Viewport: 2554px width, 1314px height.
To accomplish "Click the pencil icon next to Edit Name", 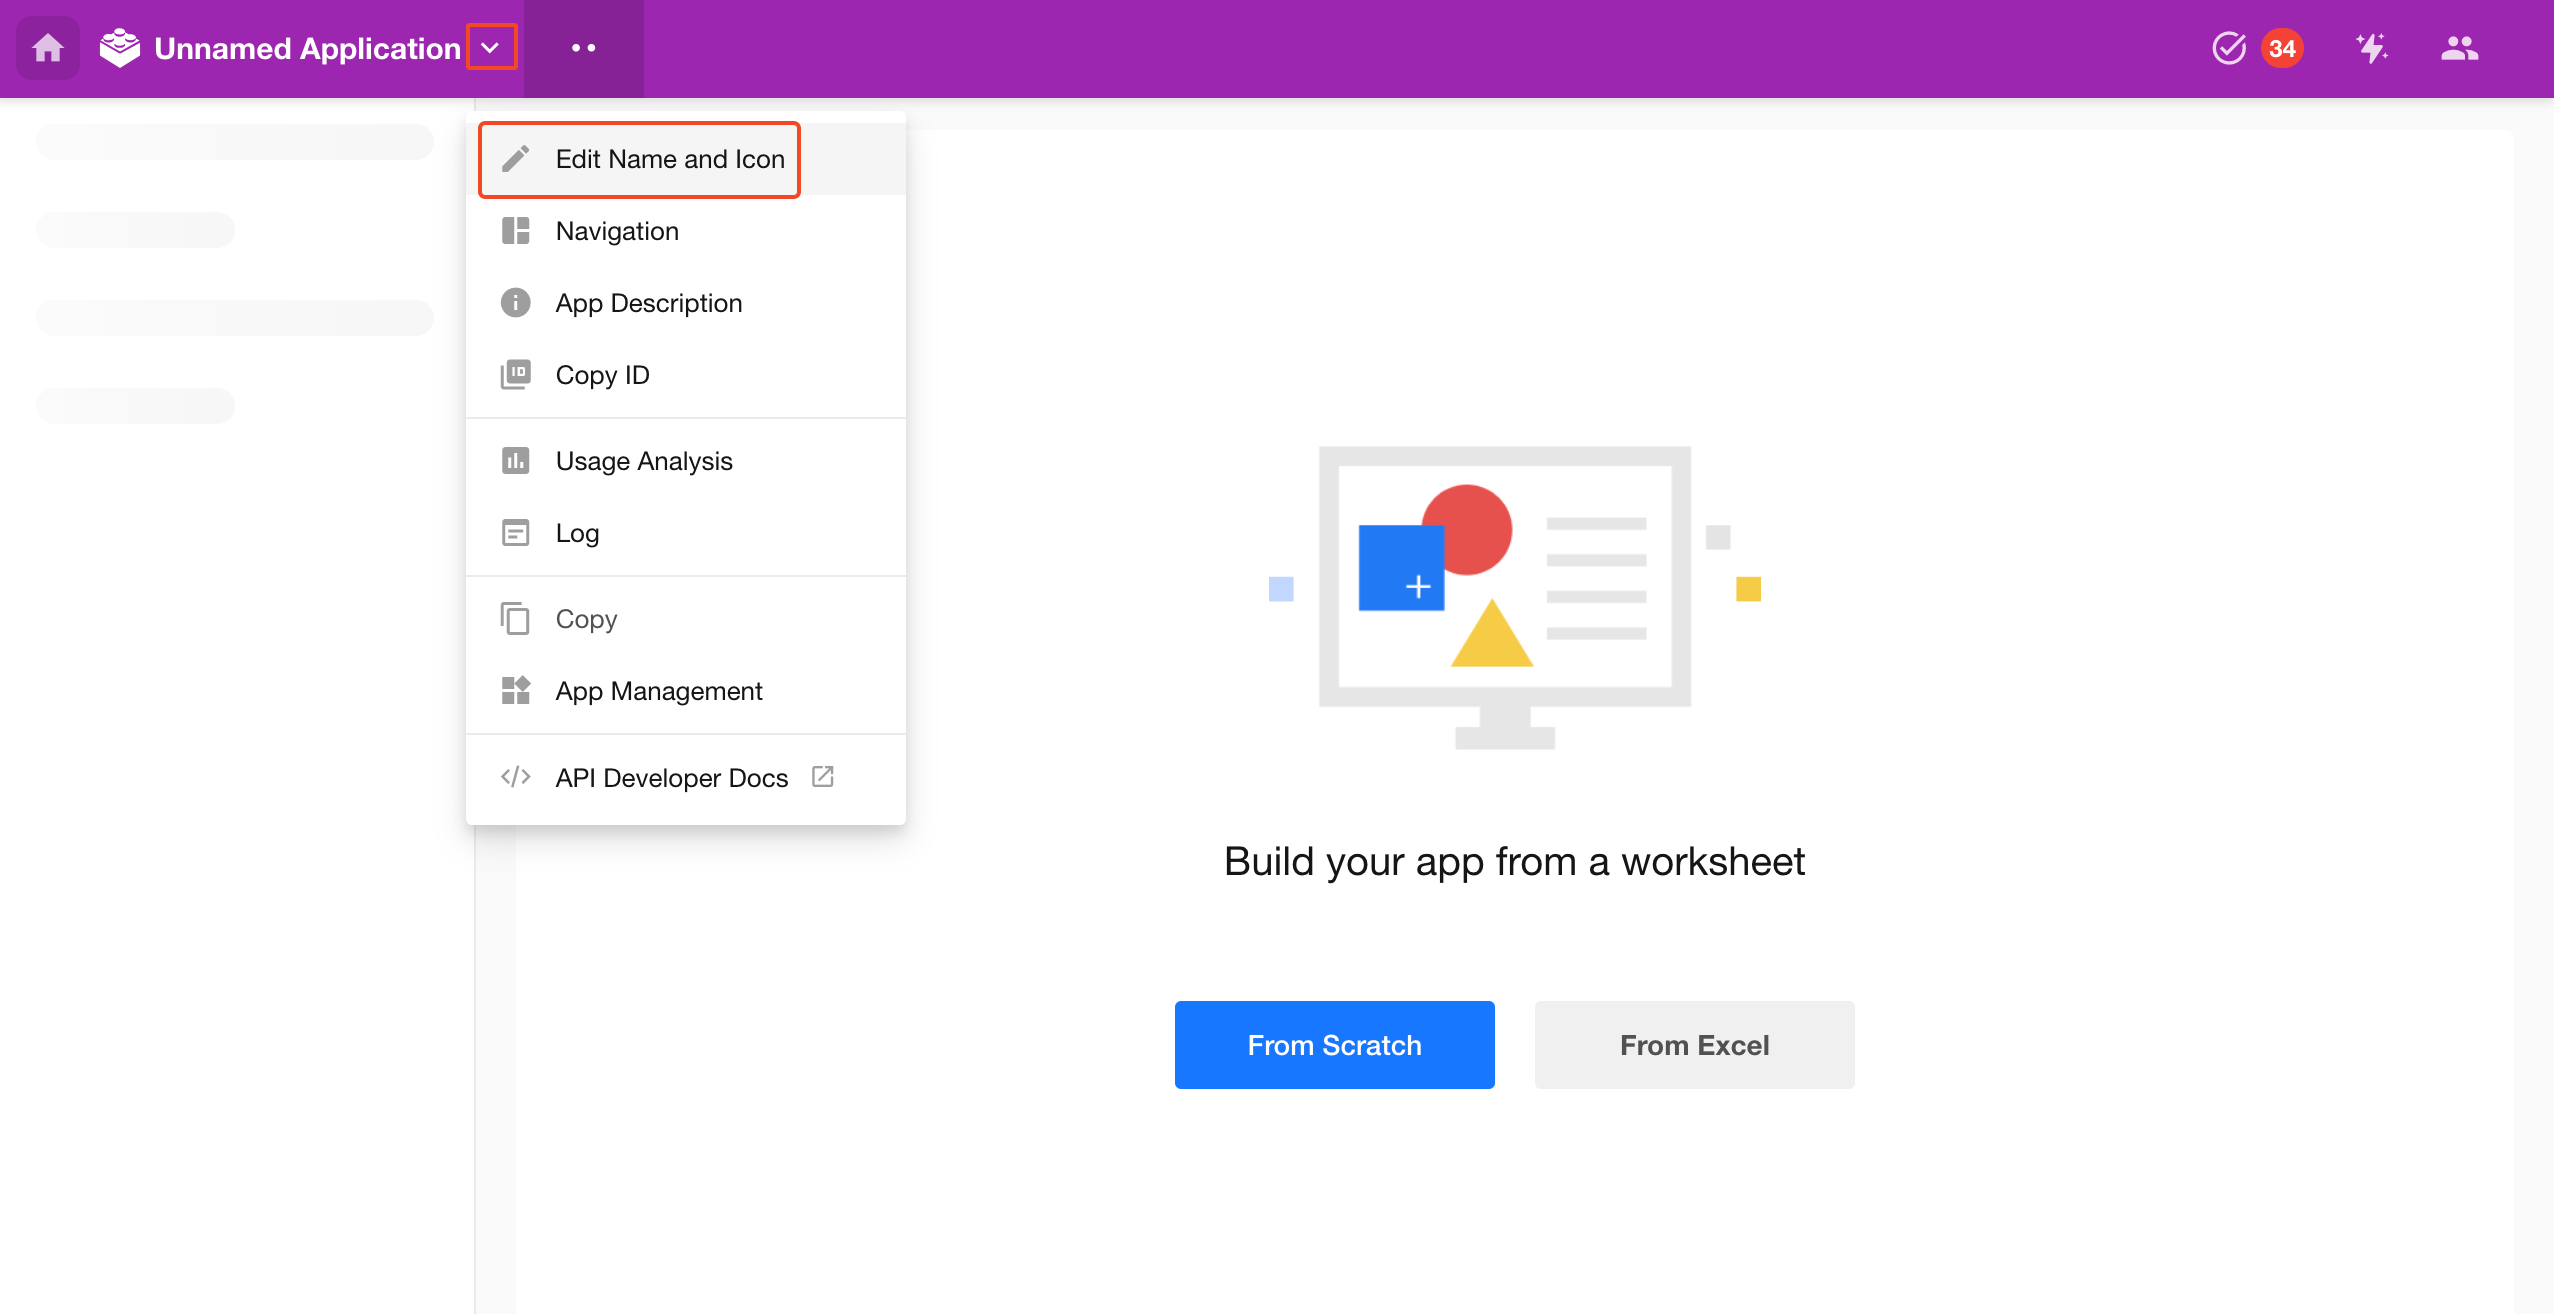I will (516, 159).
